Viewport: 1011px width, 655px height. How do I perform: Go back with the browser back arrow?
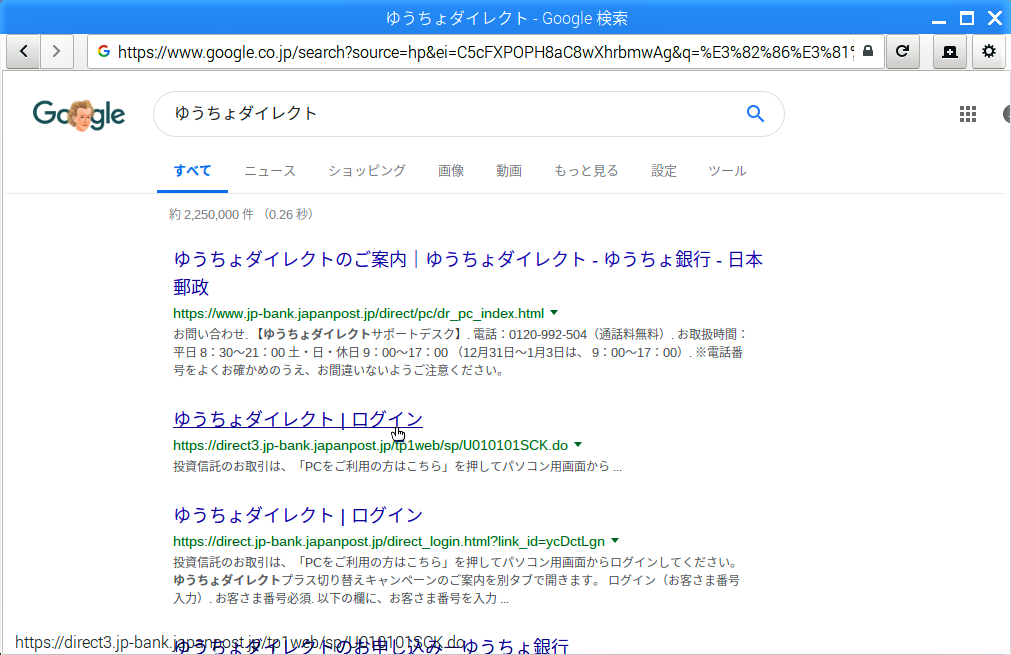point(24,51)
